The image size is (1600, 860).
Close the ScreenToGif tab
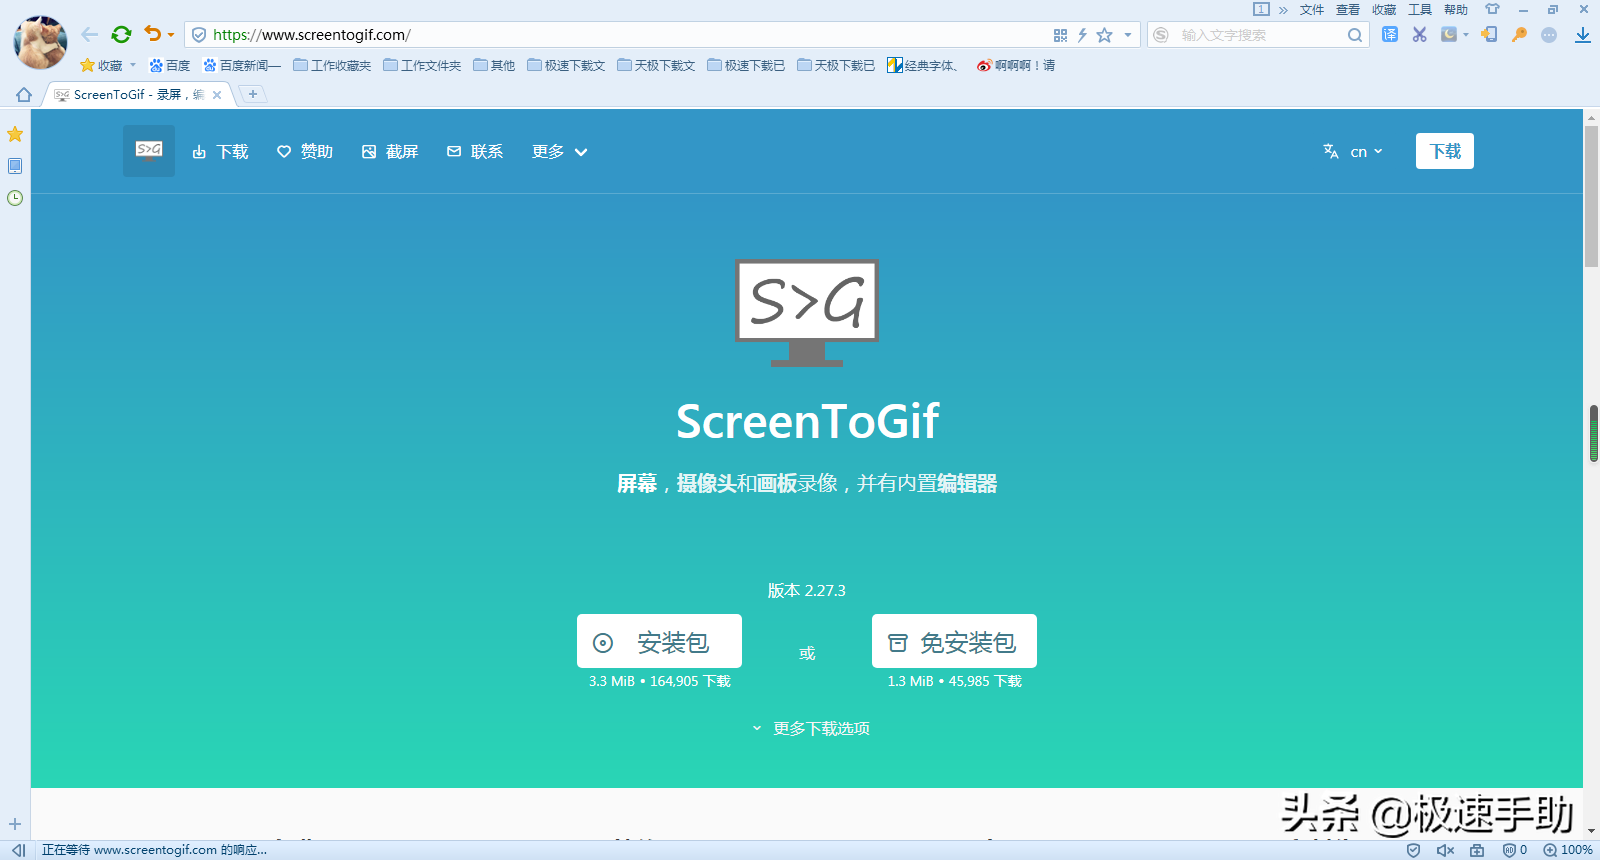[x=217, y=95]
